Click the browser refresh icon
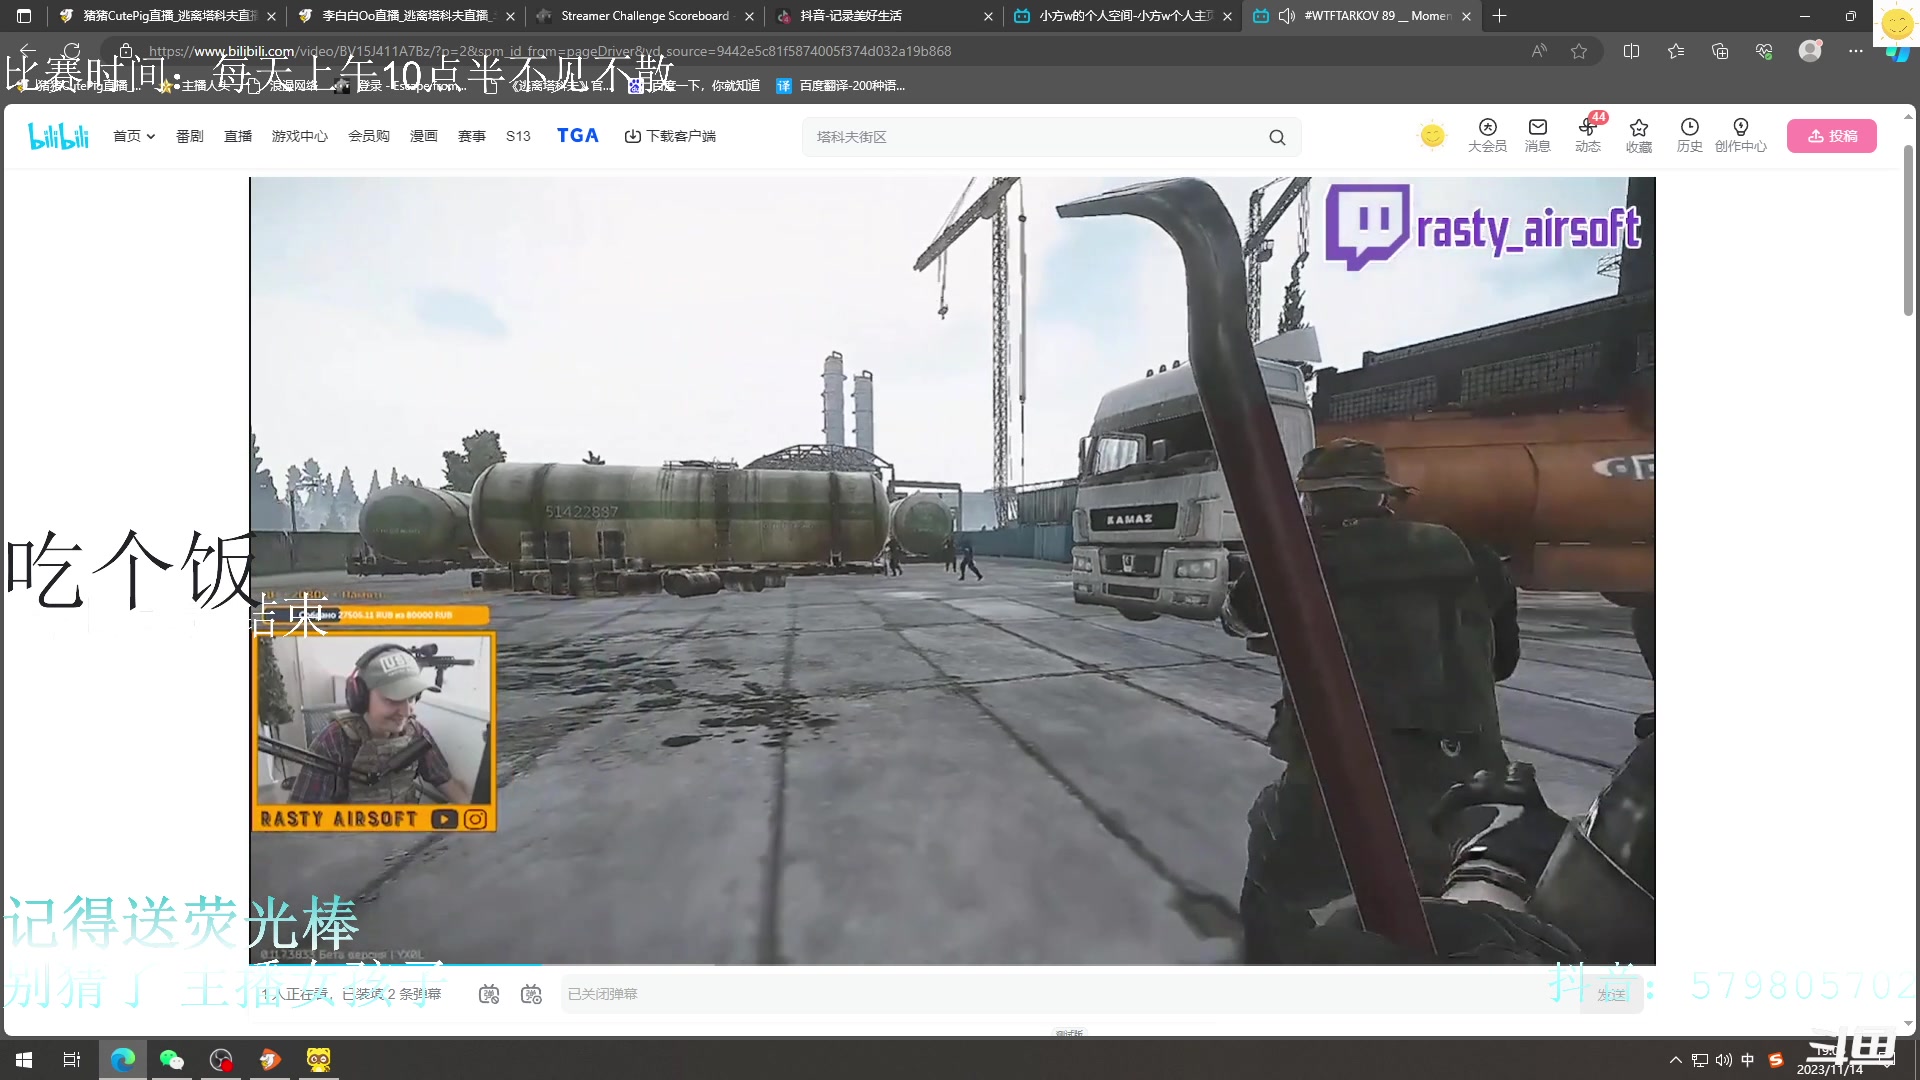Viewport: 1920px width, 1080px height. pyautogui.click(x=71, y=51)
